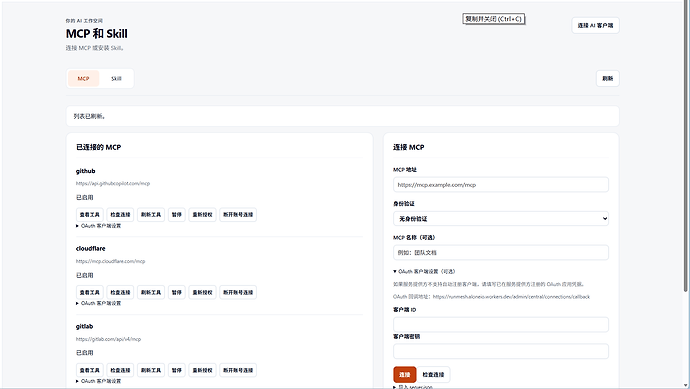Click the 客户端 ID input field
The image size is (690, 389).
(x=501, y=324)
